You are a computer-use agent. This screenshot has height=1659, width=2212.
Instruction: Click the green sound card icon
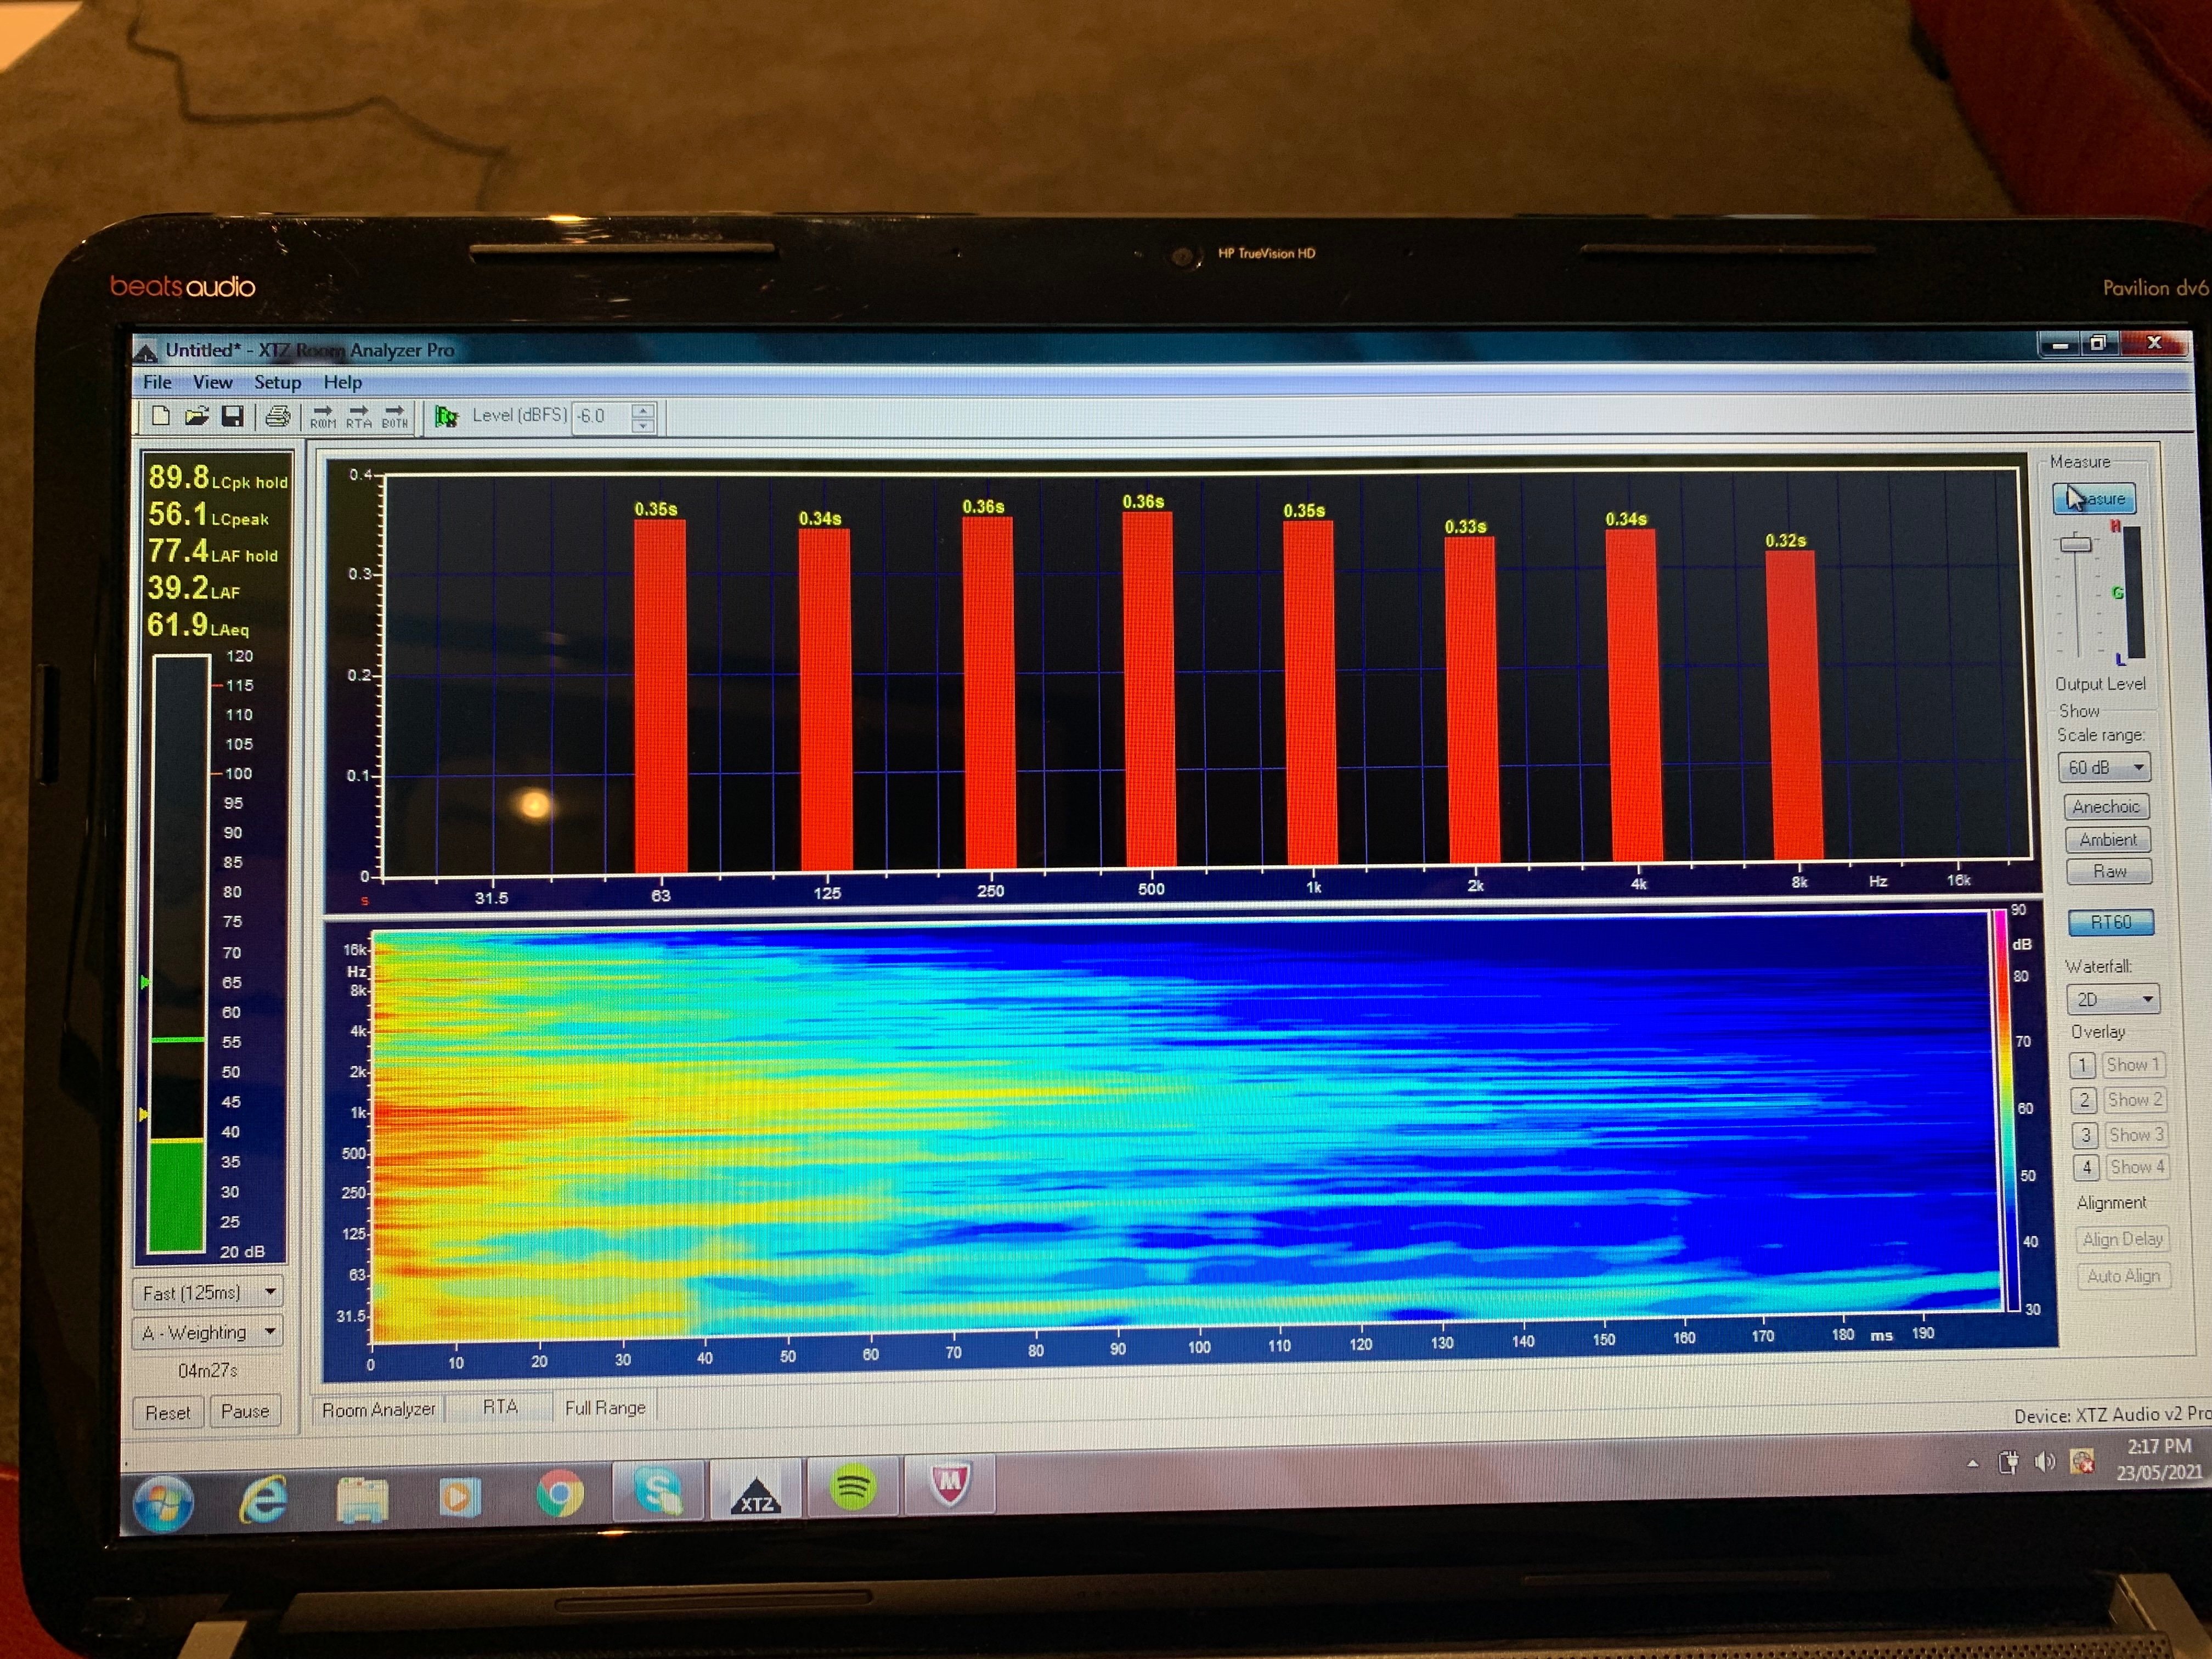coord(446,416)
